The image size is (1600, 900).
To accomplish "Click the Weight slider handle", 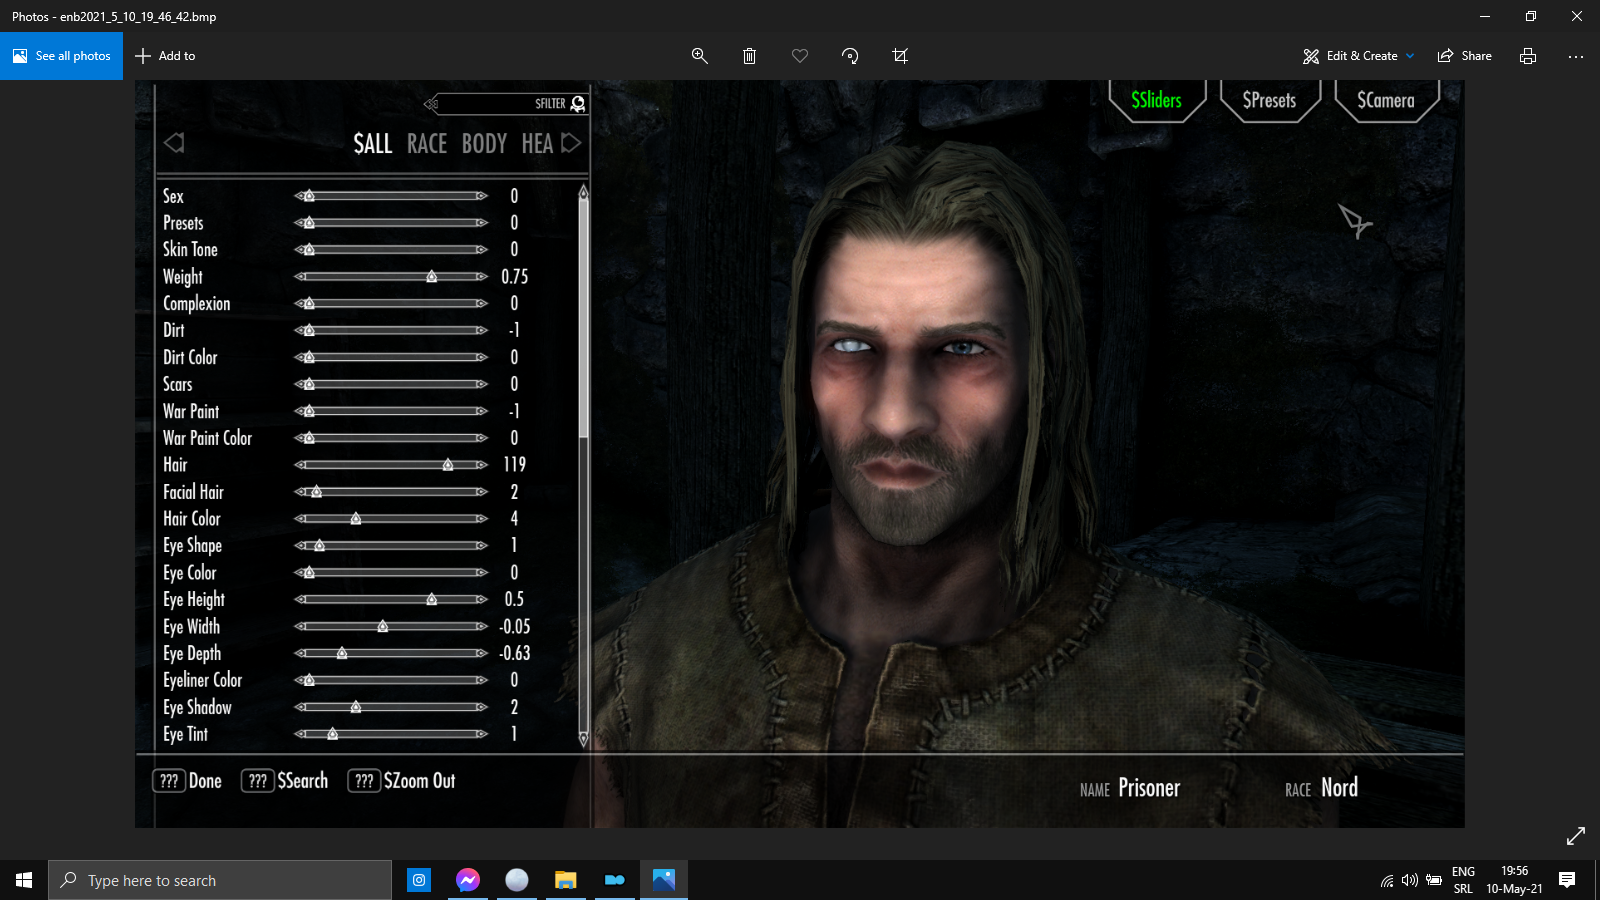I will [432, 276].
